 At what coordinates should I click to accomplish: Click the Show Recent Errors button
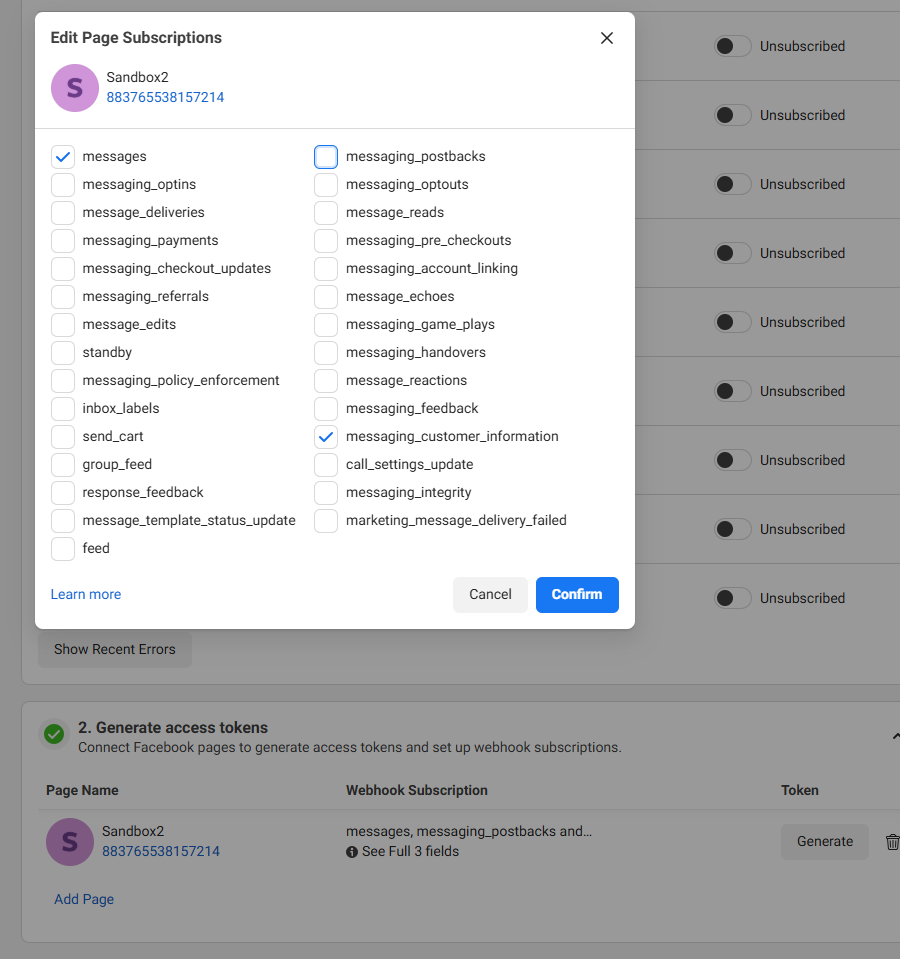pyautogui.click(x=114, y=649)
